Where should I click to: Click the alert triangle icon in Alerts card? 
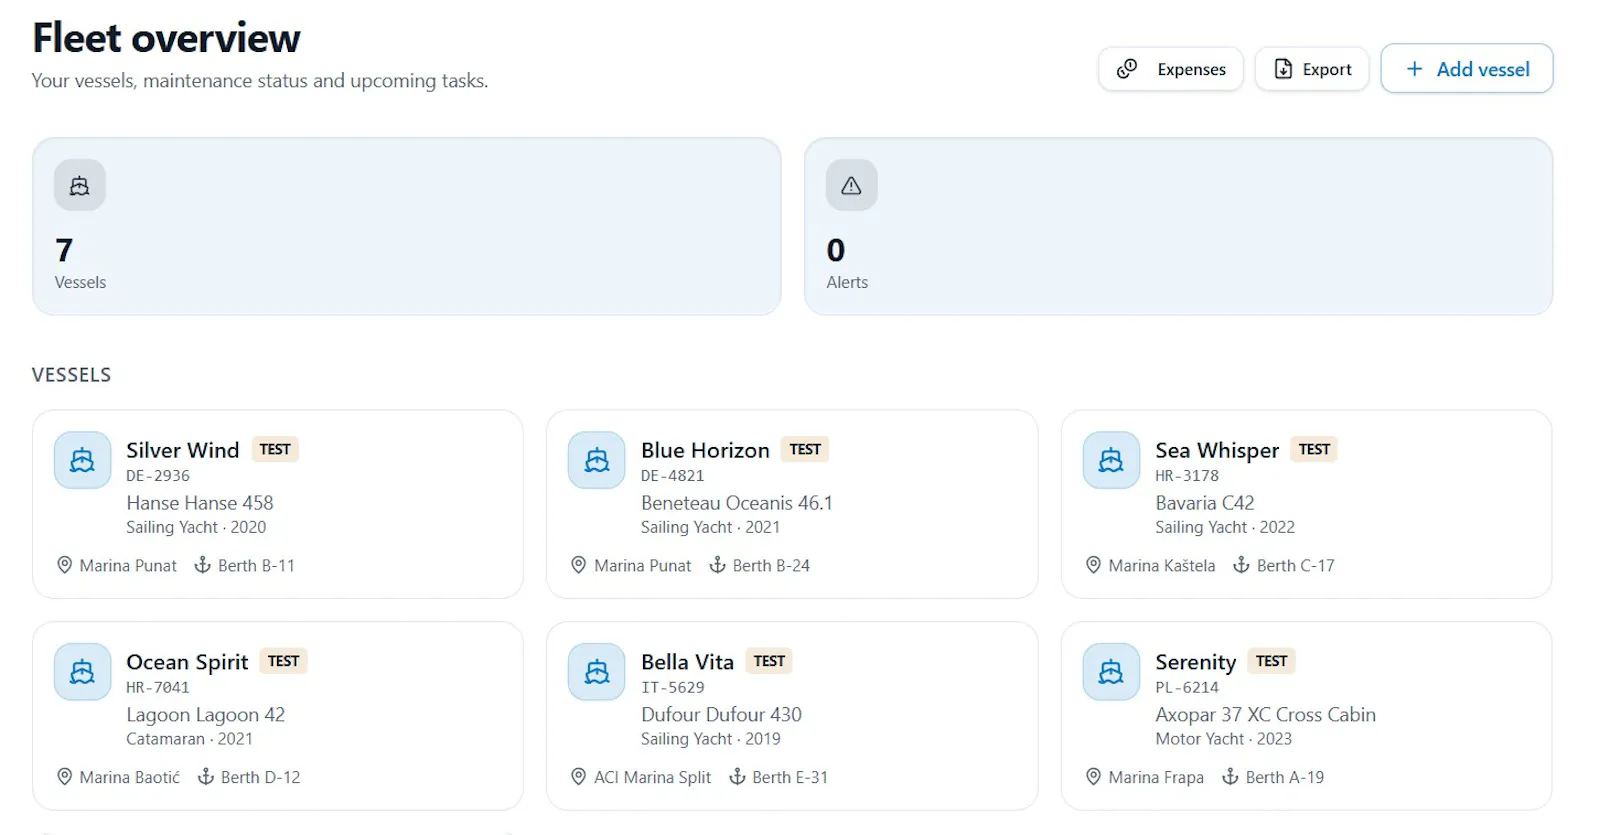click(852, 185)
